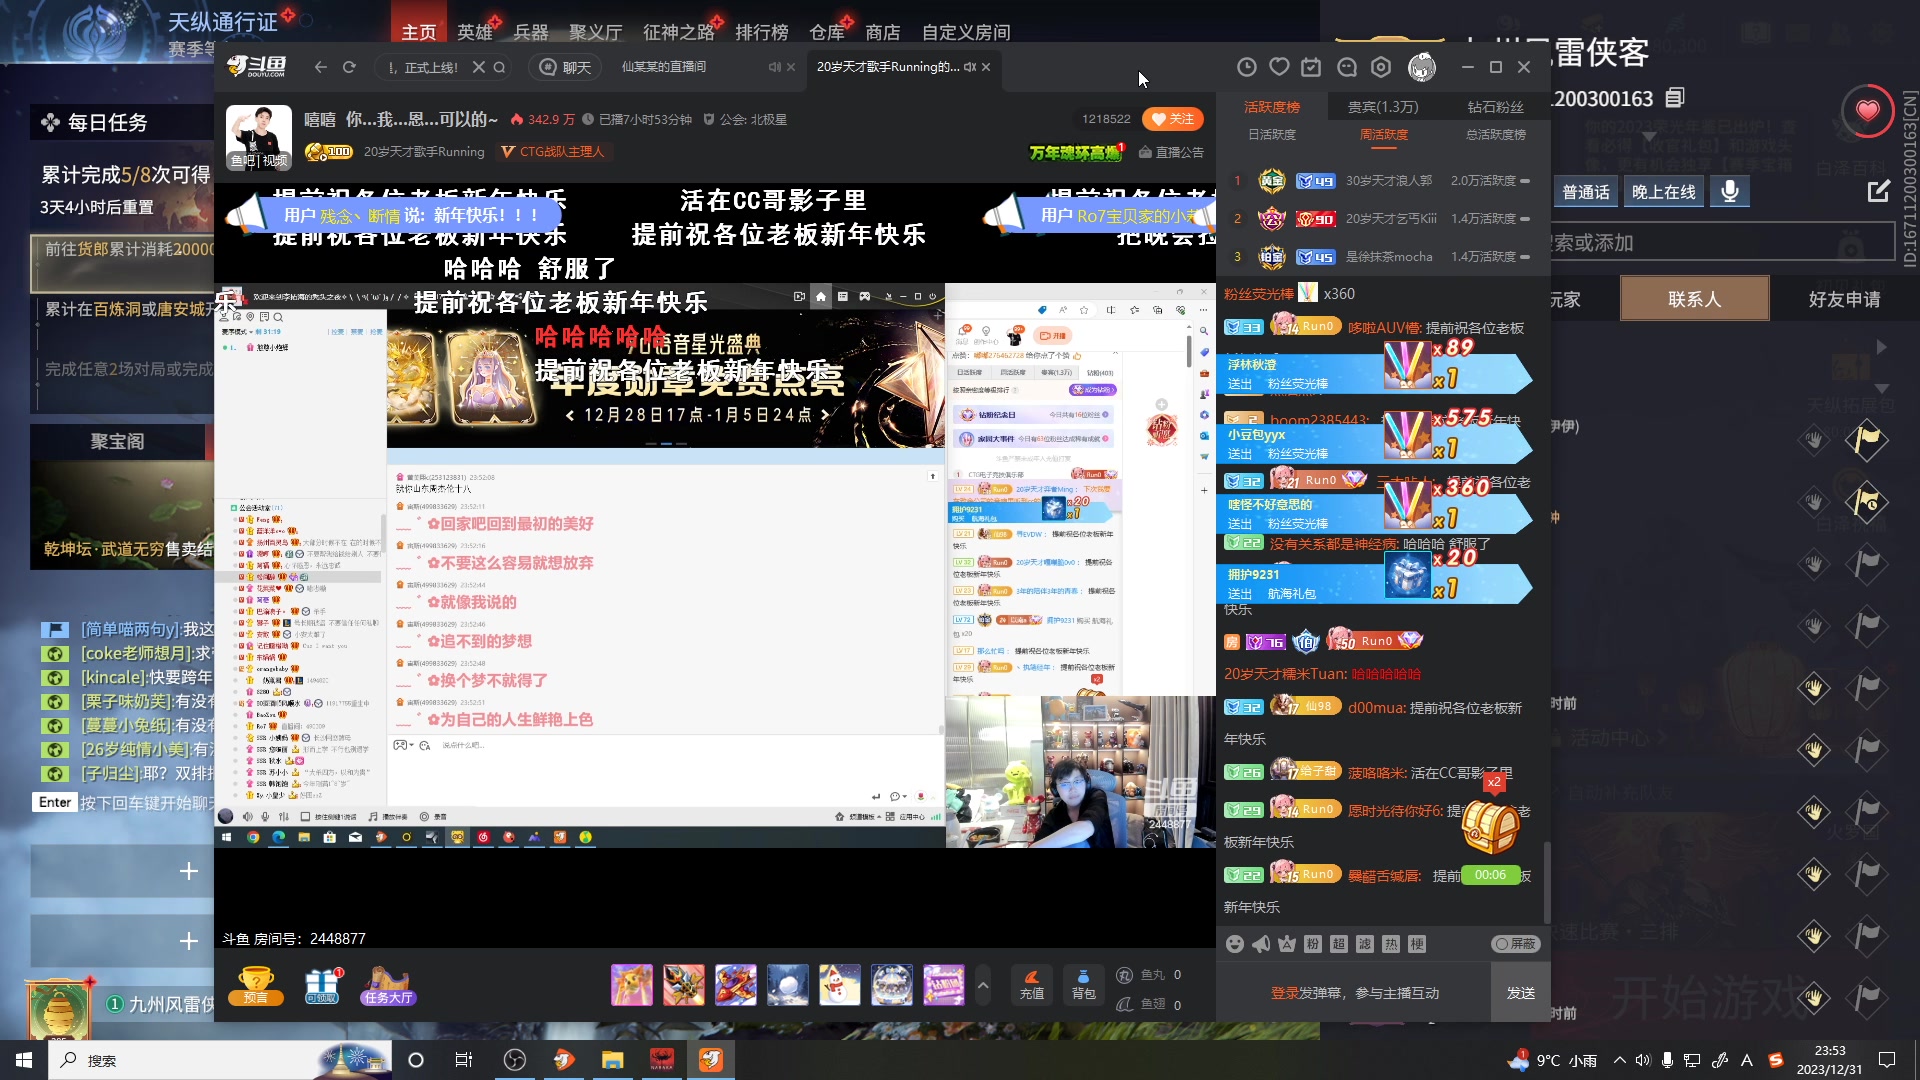
Task: Open 预言 trophy icon
Action: pyautogui.click(x=256, y=985)
